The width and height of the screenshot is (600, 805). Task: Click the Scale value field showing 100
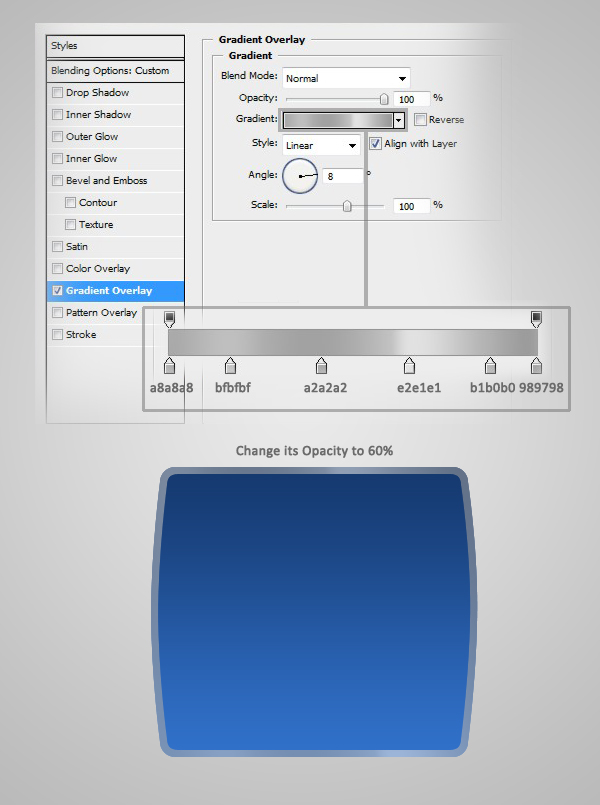pos(411,206)
